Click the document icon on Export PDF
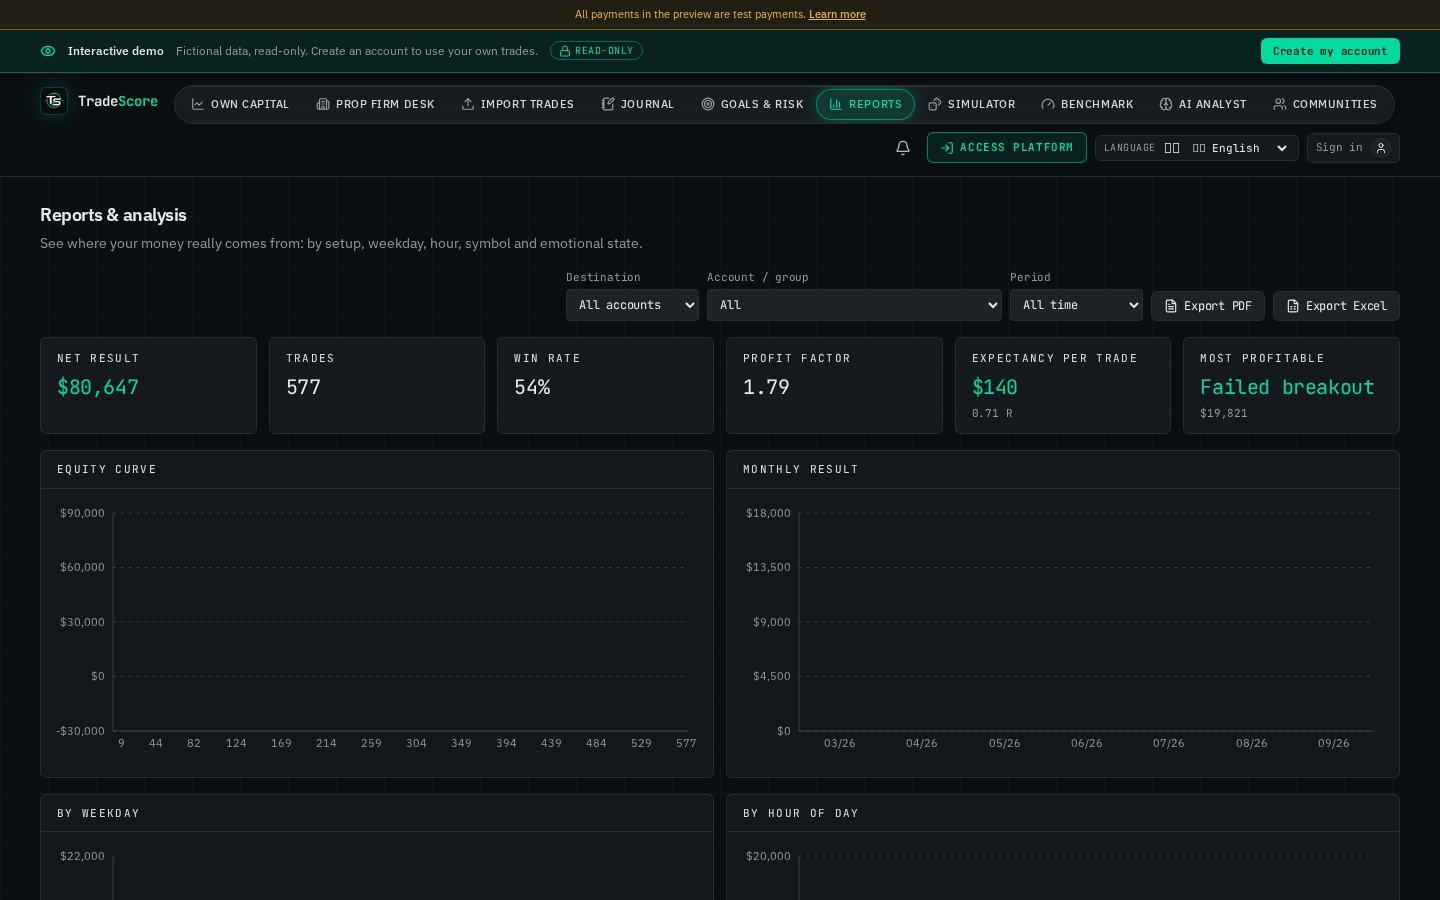1440x900 pixels. (1171, 306)
